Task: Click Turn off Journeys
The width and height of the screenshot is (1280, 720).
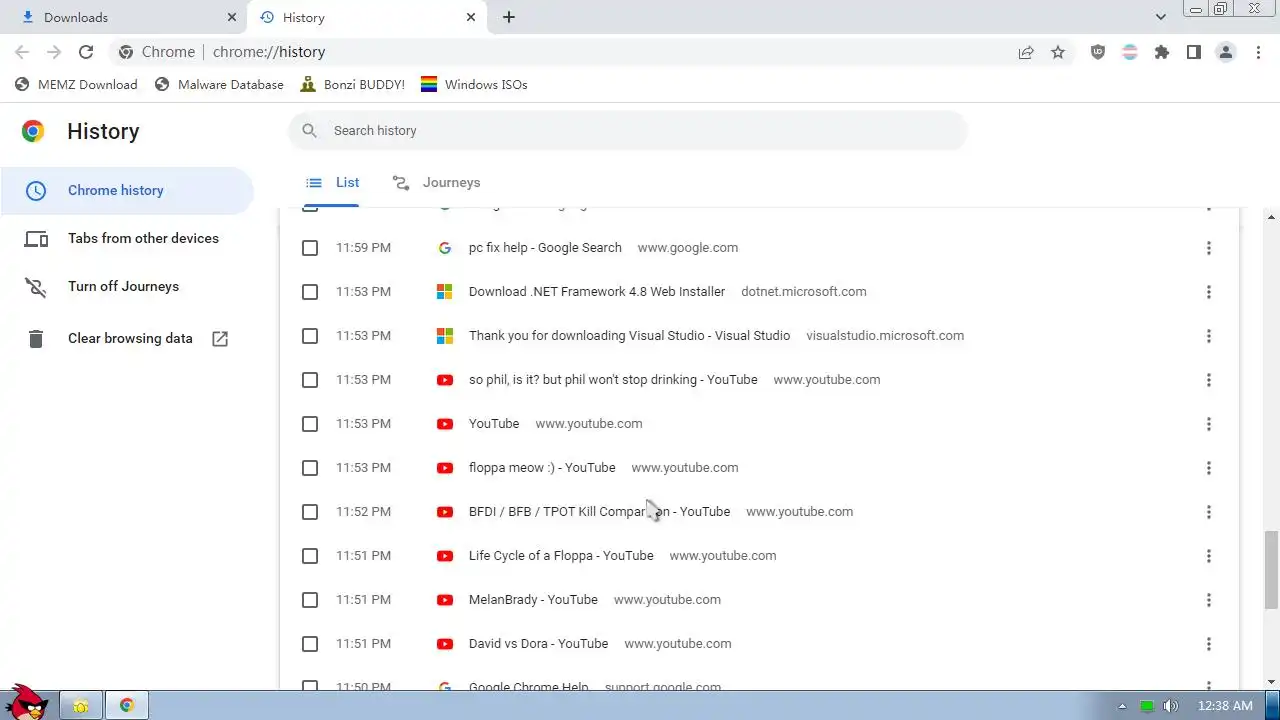Action: click(x=127, y=287)
